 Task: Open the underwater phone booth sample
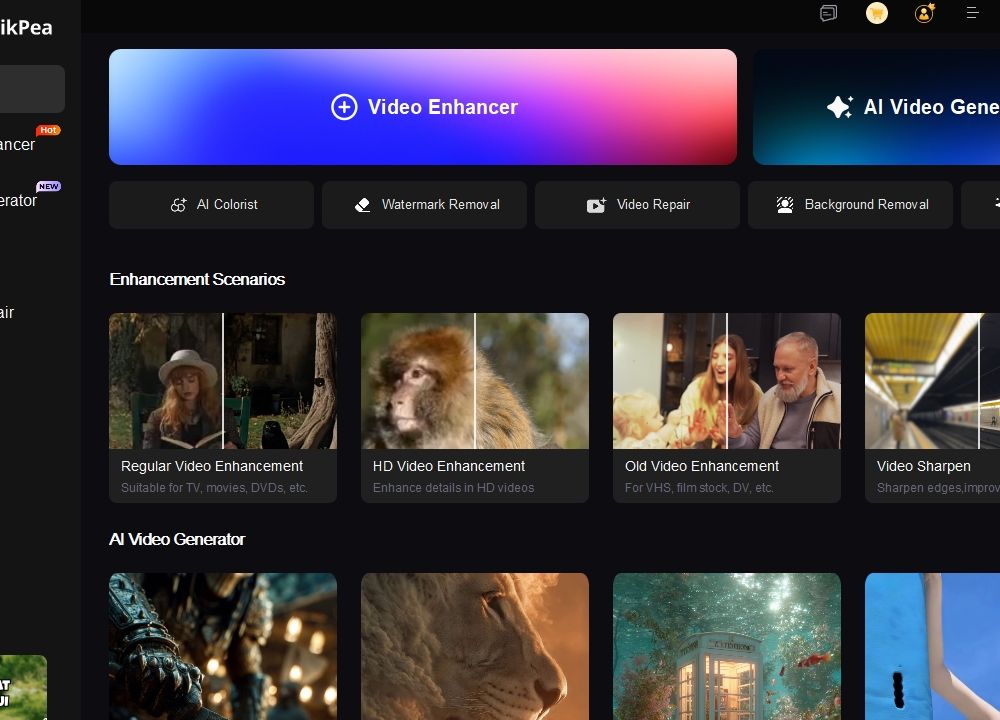[726, 647]
